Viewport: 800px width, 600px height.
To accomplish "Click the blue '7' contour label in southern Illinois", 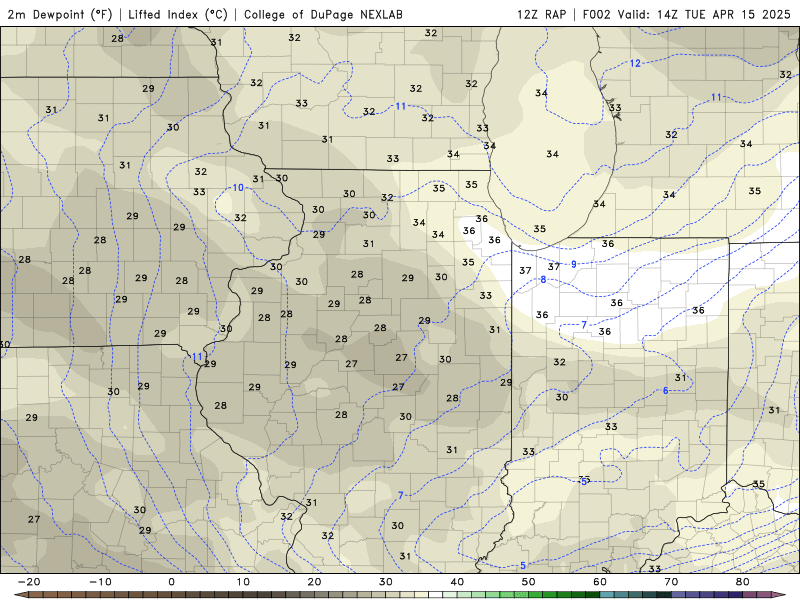I will point(401,495).
